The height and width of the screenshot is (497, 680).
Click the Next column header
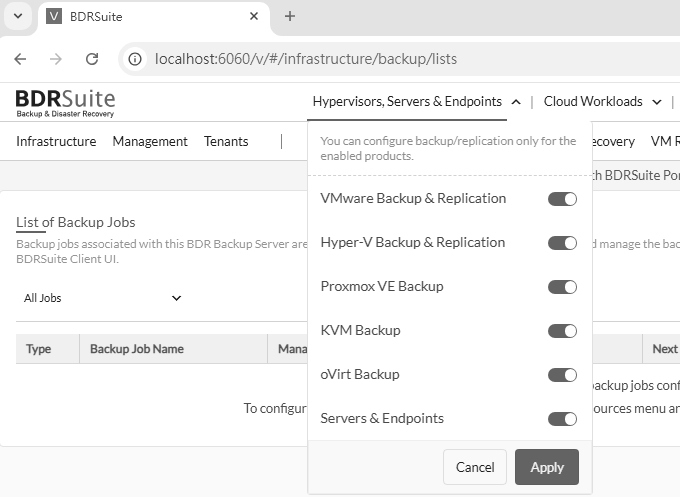661,349
